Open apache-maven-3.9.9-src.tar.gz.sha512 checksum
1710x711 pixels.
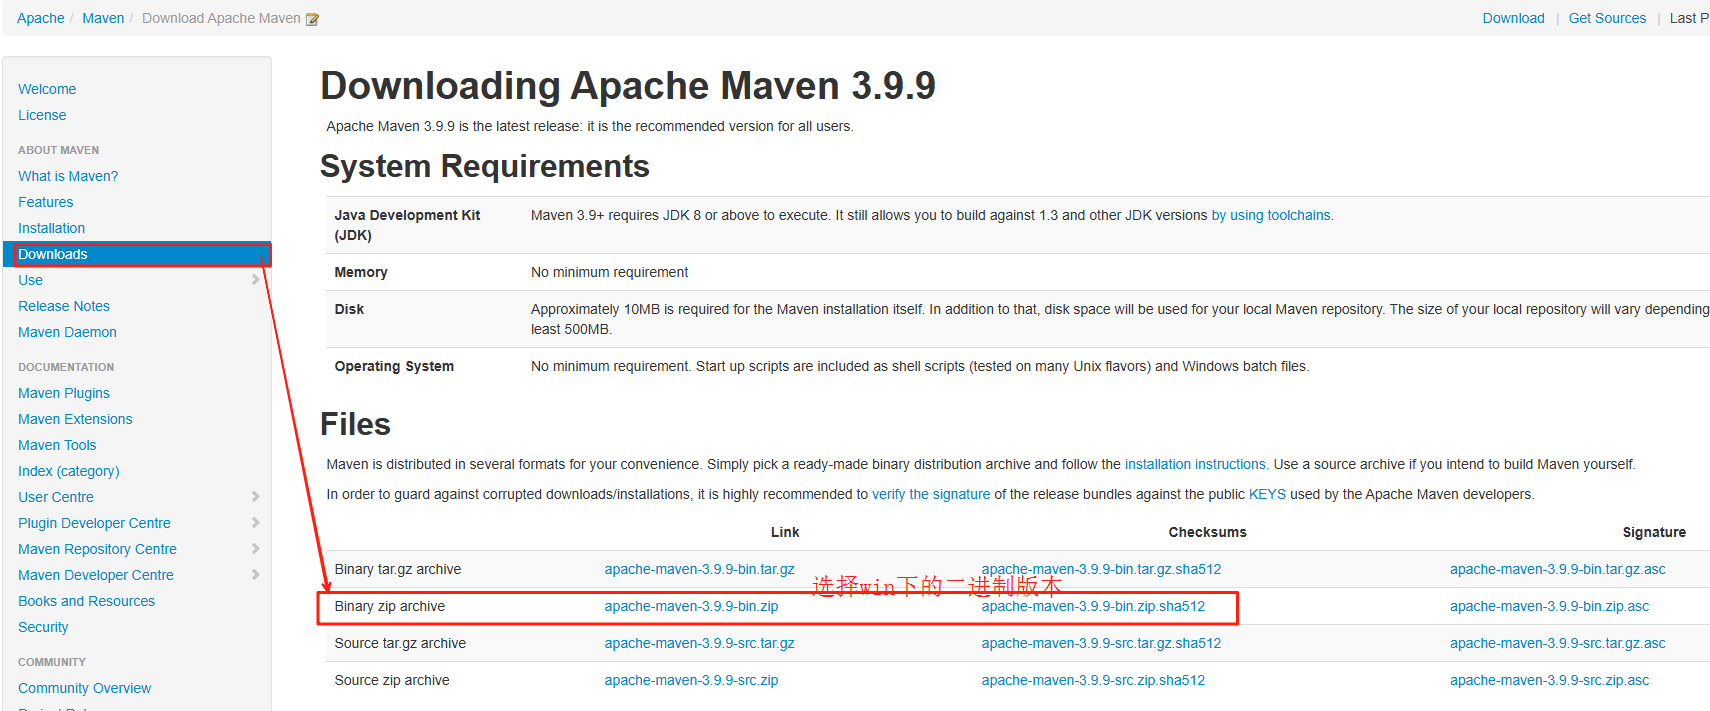pos(1101,643)
